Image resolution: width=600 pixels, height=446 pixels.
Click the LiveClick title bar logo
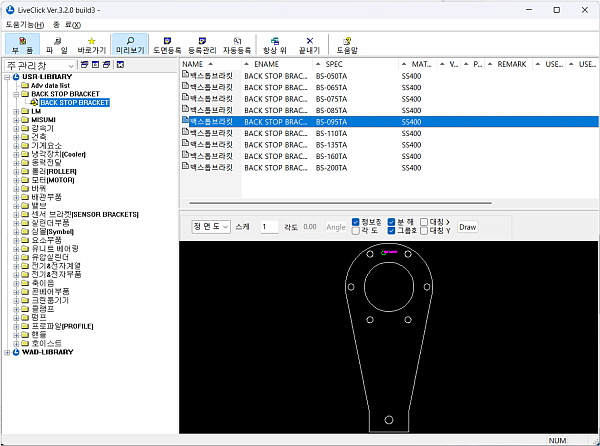pos(10,10)
